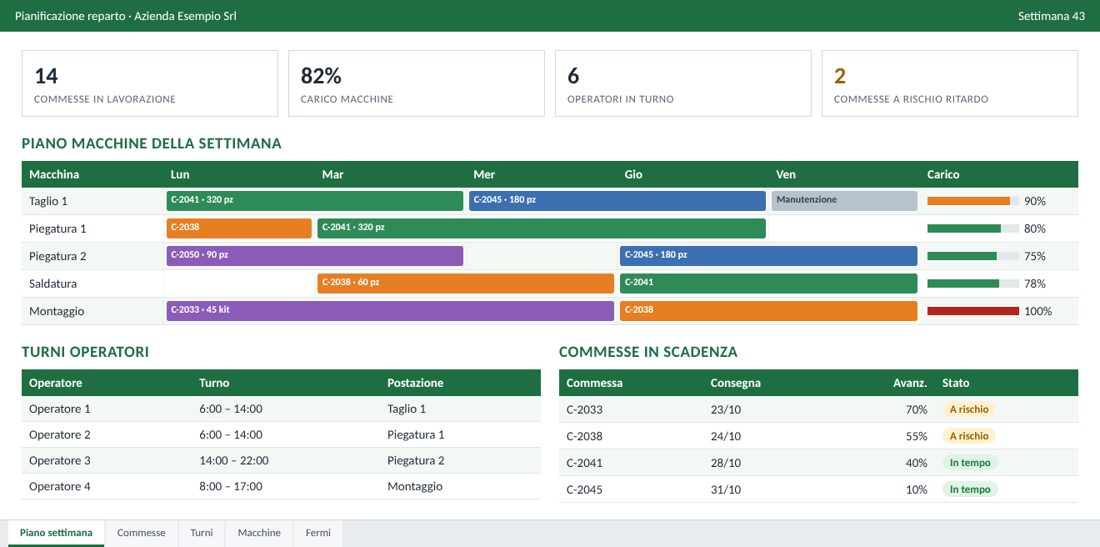Select the Piano settimana tab
1100x547 pixels.
[56, 533]
